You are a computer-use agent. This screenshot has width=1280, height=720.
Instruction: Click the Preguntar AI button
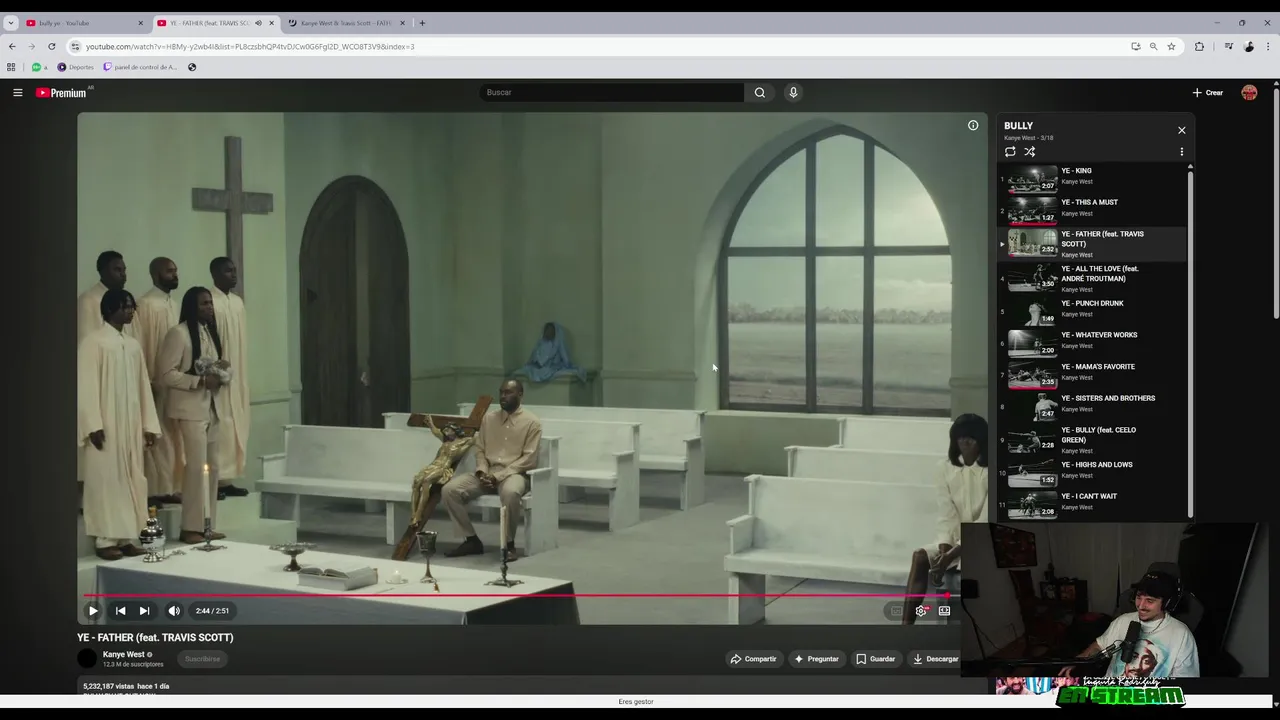(x=816, y=659)
